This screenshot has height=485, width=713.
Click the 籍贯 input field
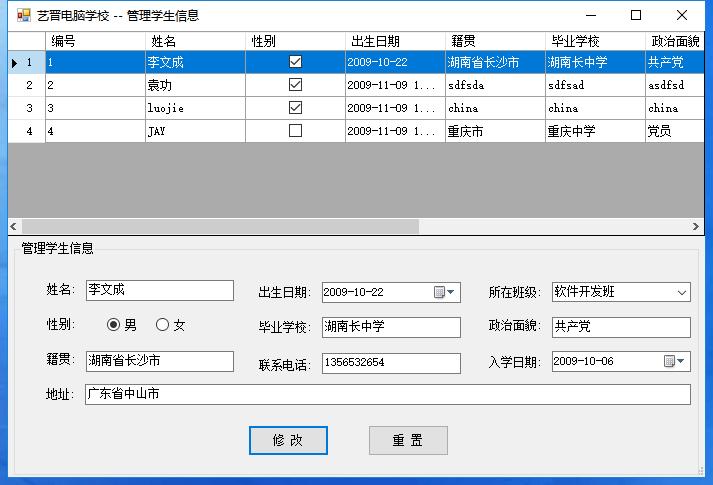[x=160, y=361]
